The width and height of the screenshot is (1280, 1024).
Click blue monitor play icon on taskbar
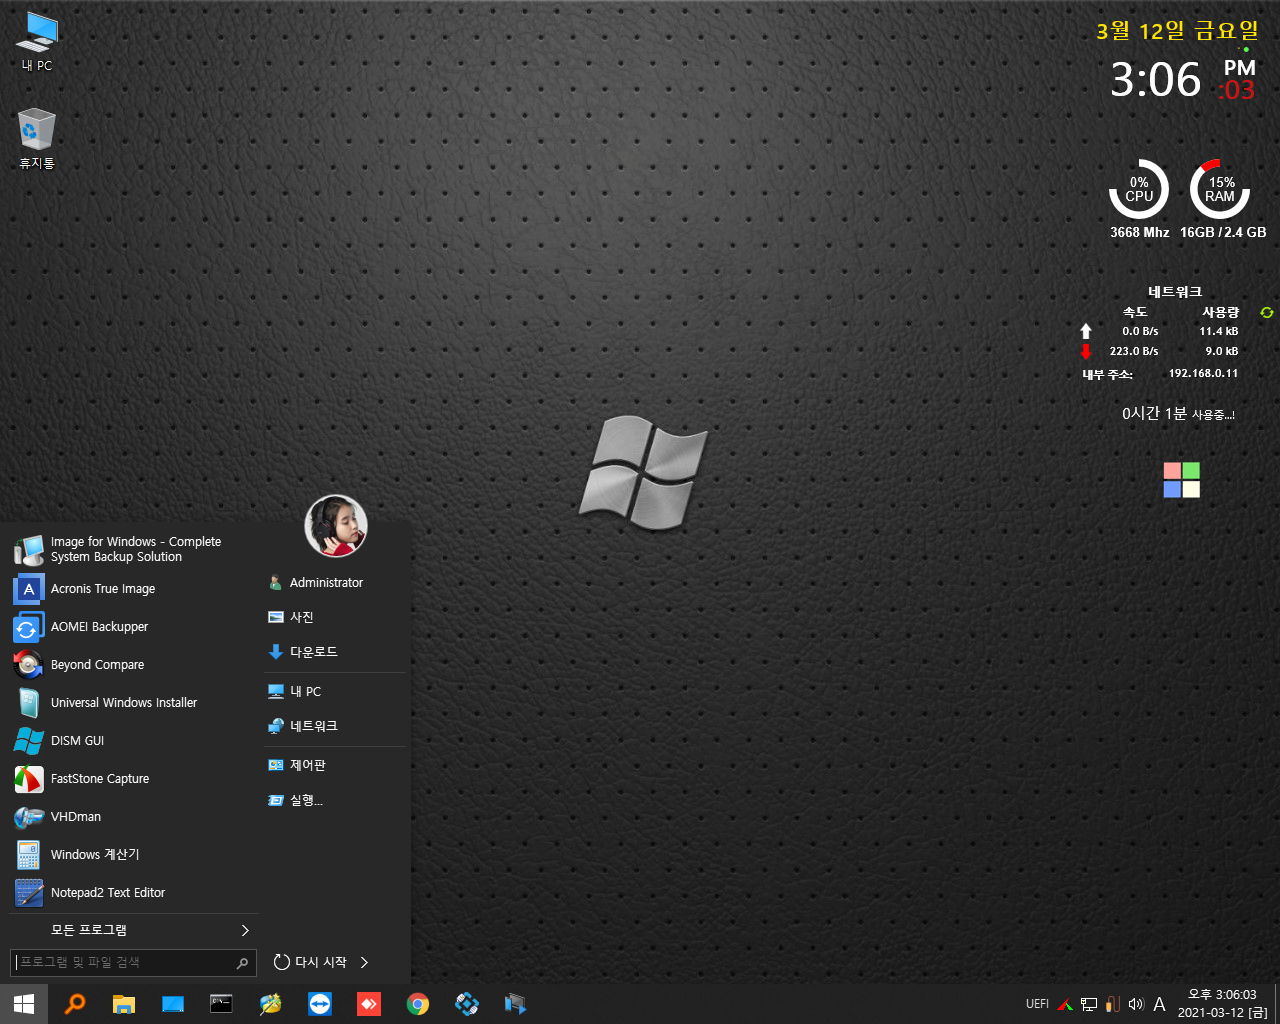click(x=516, y=1004)
